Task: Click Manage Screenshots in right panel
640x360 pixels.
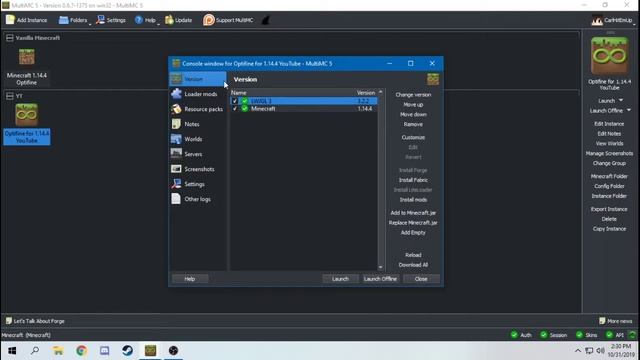Action: click(x=609, y=153)
